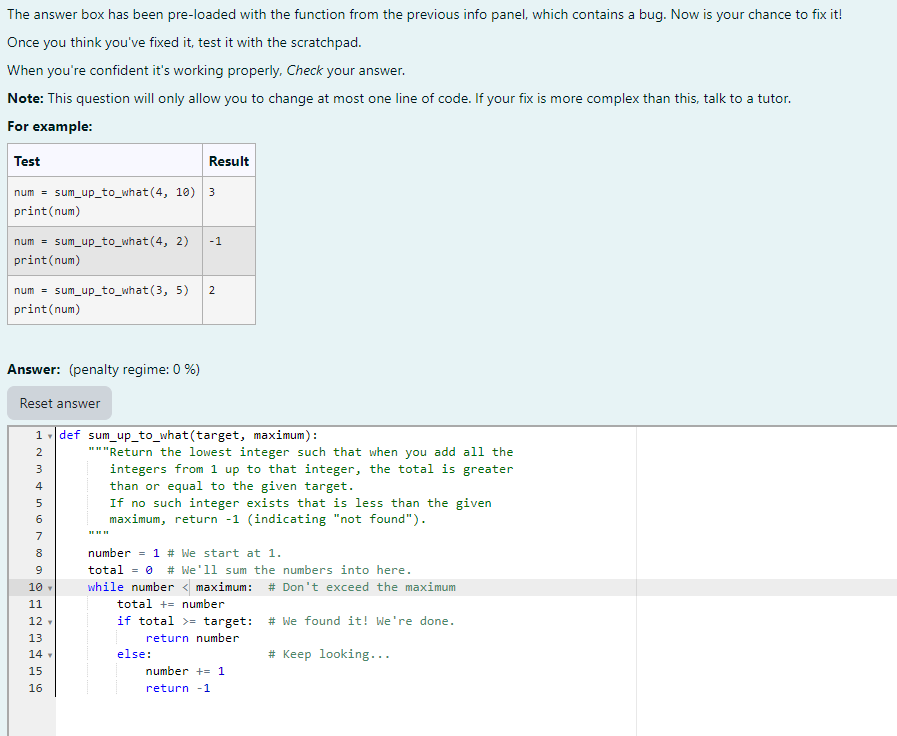Click line number 8 in the gutter
This screenshot has width=897, height=736.
pyautogui.click(x=39, y=553)
